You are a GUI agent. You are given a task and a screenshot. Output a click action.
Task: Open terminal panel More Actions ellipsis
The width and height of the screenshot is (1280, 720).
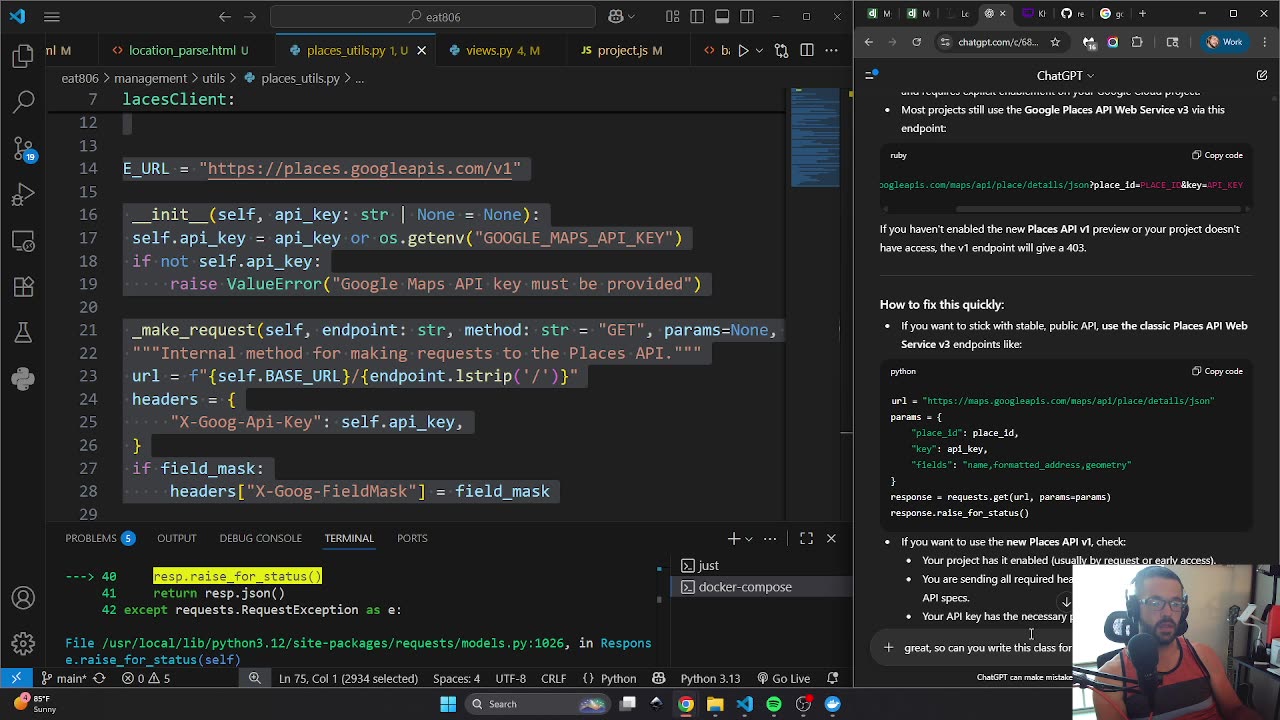[770, 539]
